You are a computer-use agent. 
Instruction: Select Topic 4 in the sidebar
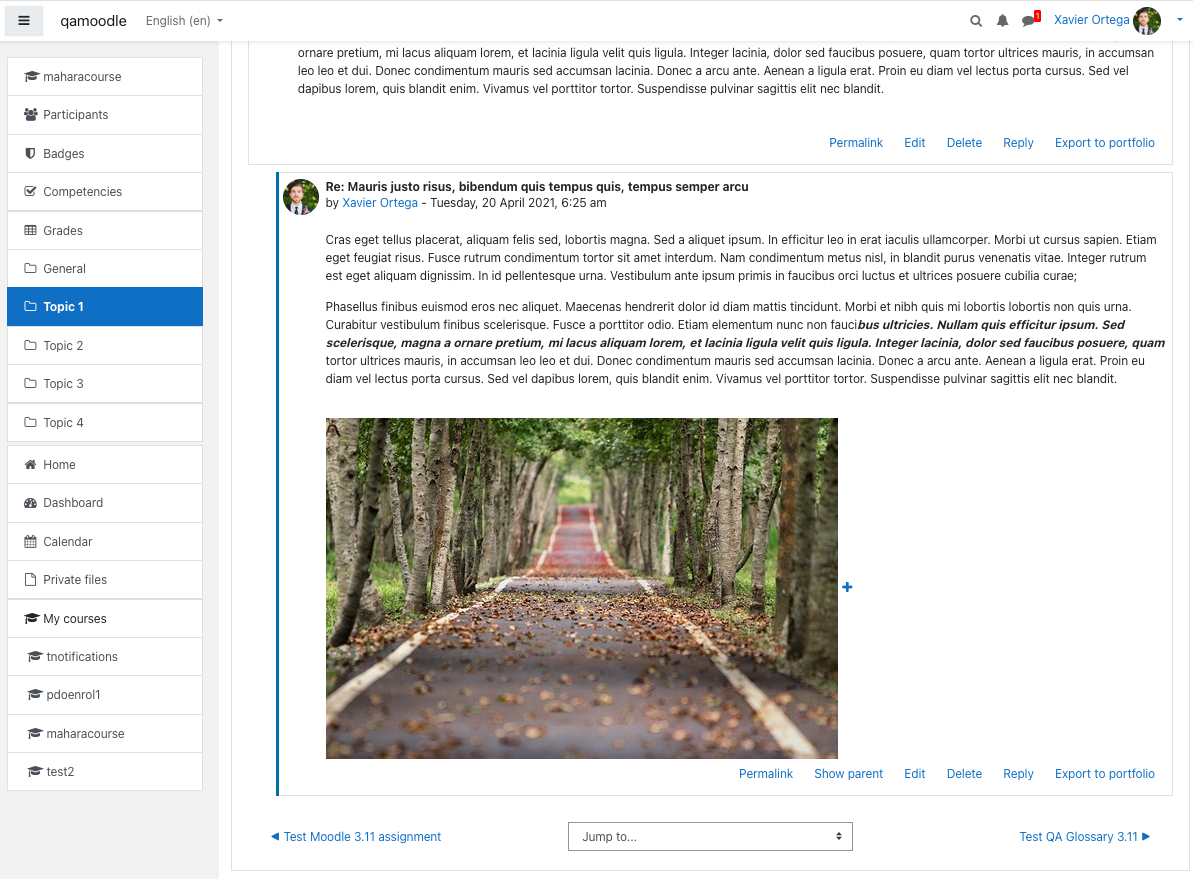click(105, 422)
